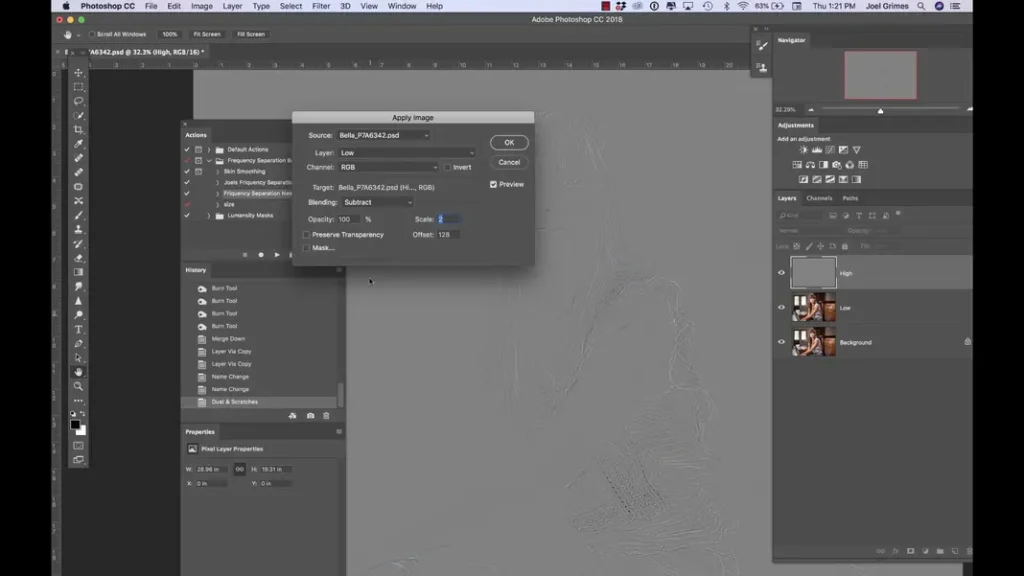This screenshot has width=1024, height=576.
Task: Select the Path Selection tool
Action: tap(78, 358)
